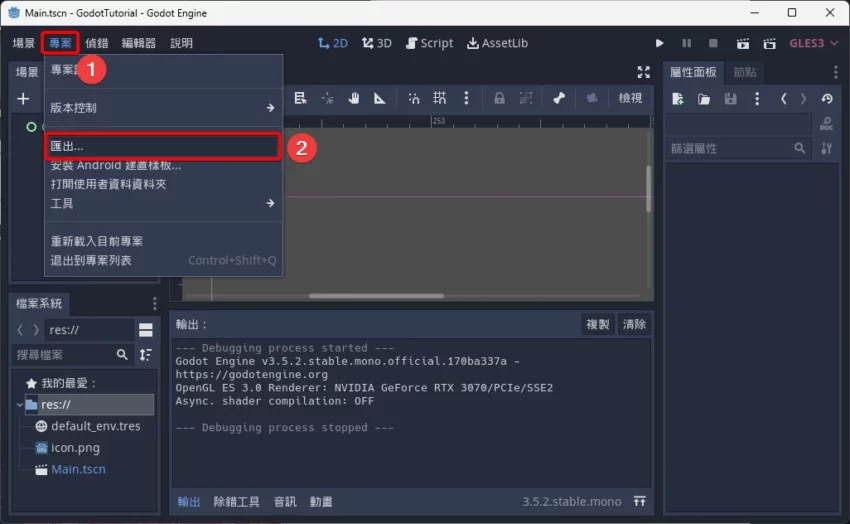
Task: Save the edited resource
Action: (730, 99)
